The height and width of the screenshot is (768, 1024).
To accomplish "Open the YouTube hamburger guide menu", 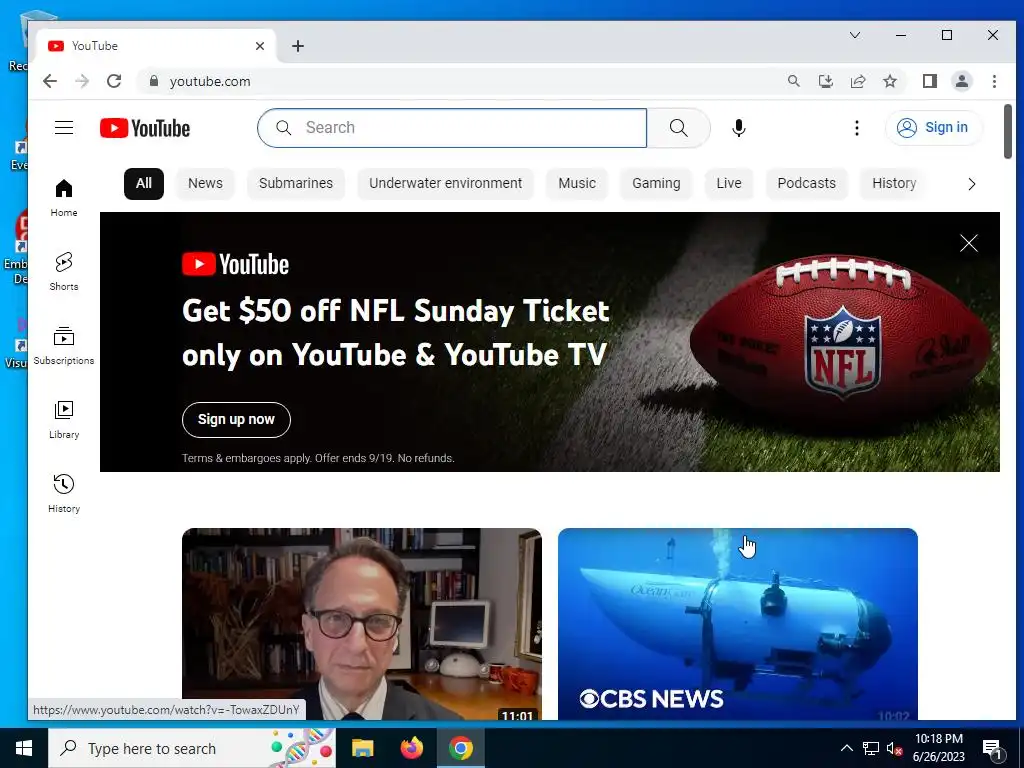I will (x=64, y=127).
